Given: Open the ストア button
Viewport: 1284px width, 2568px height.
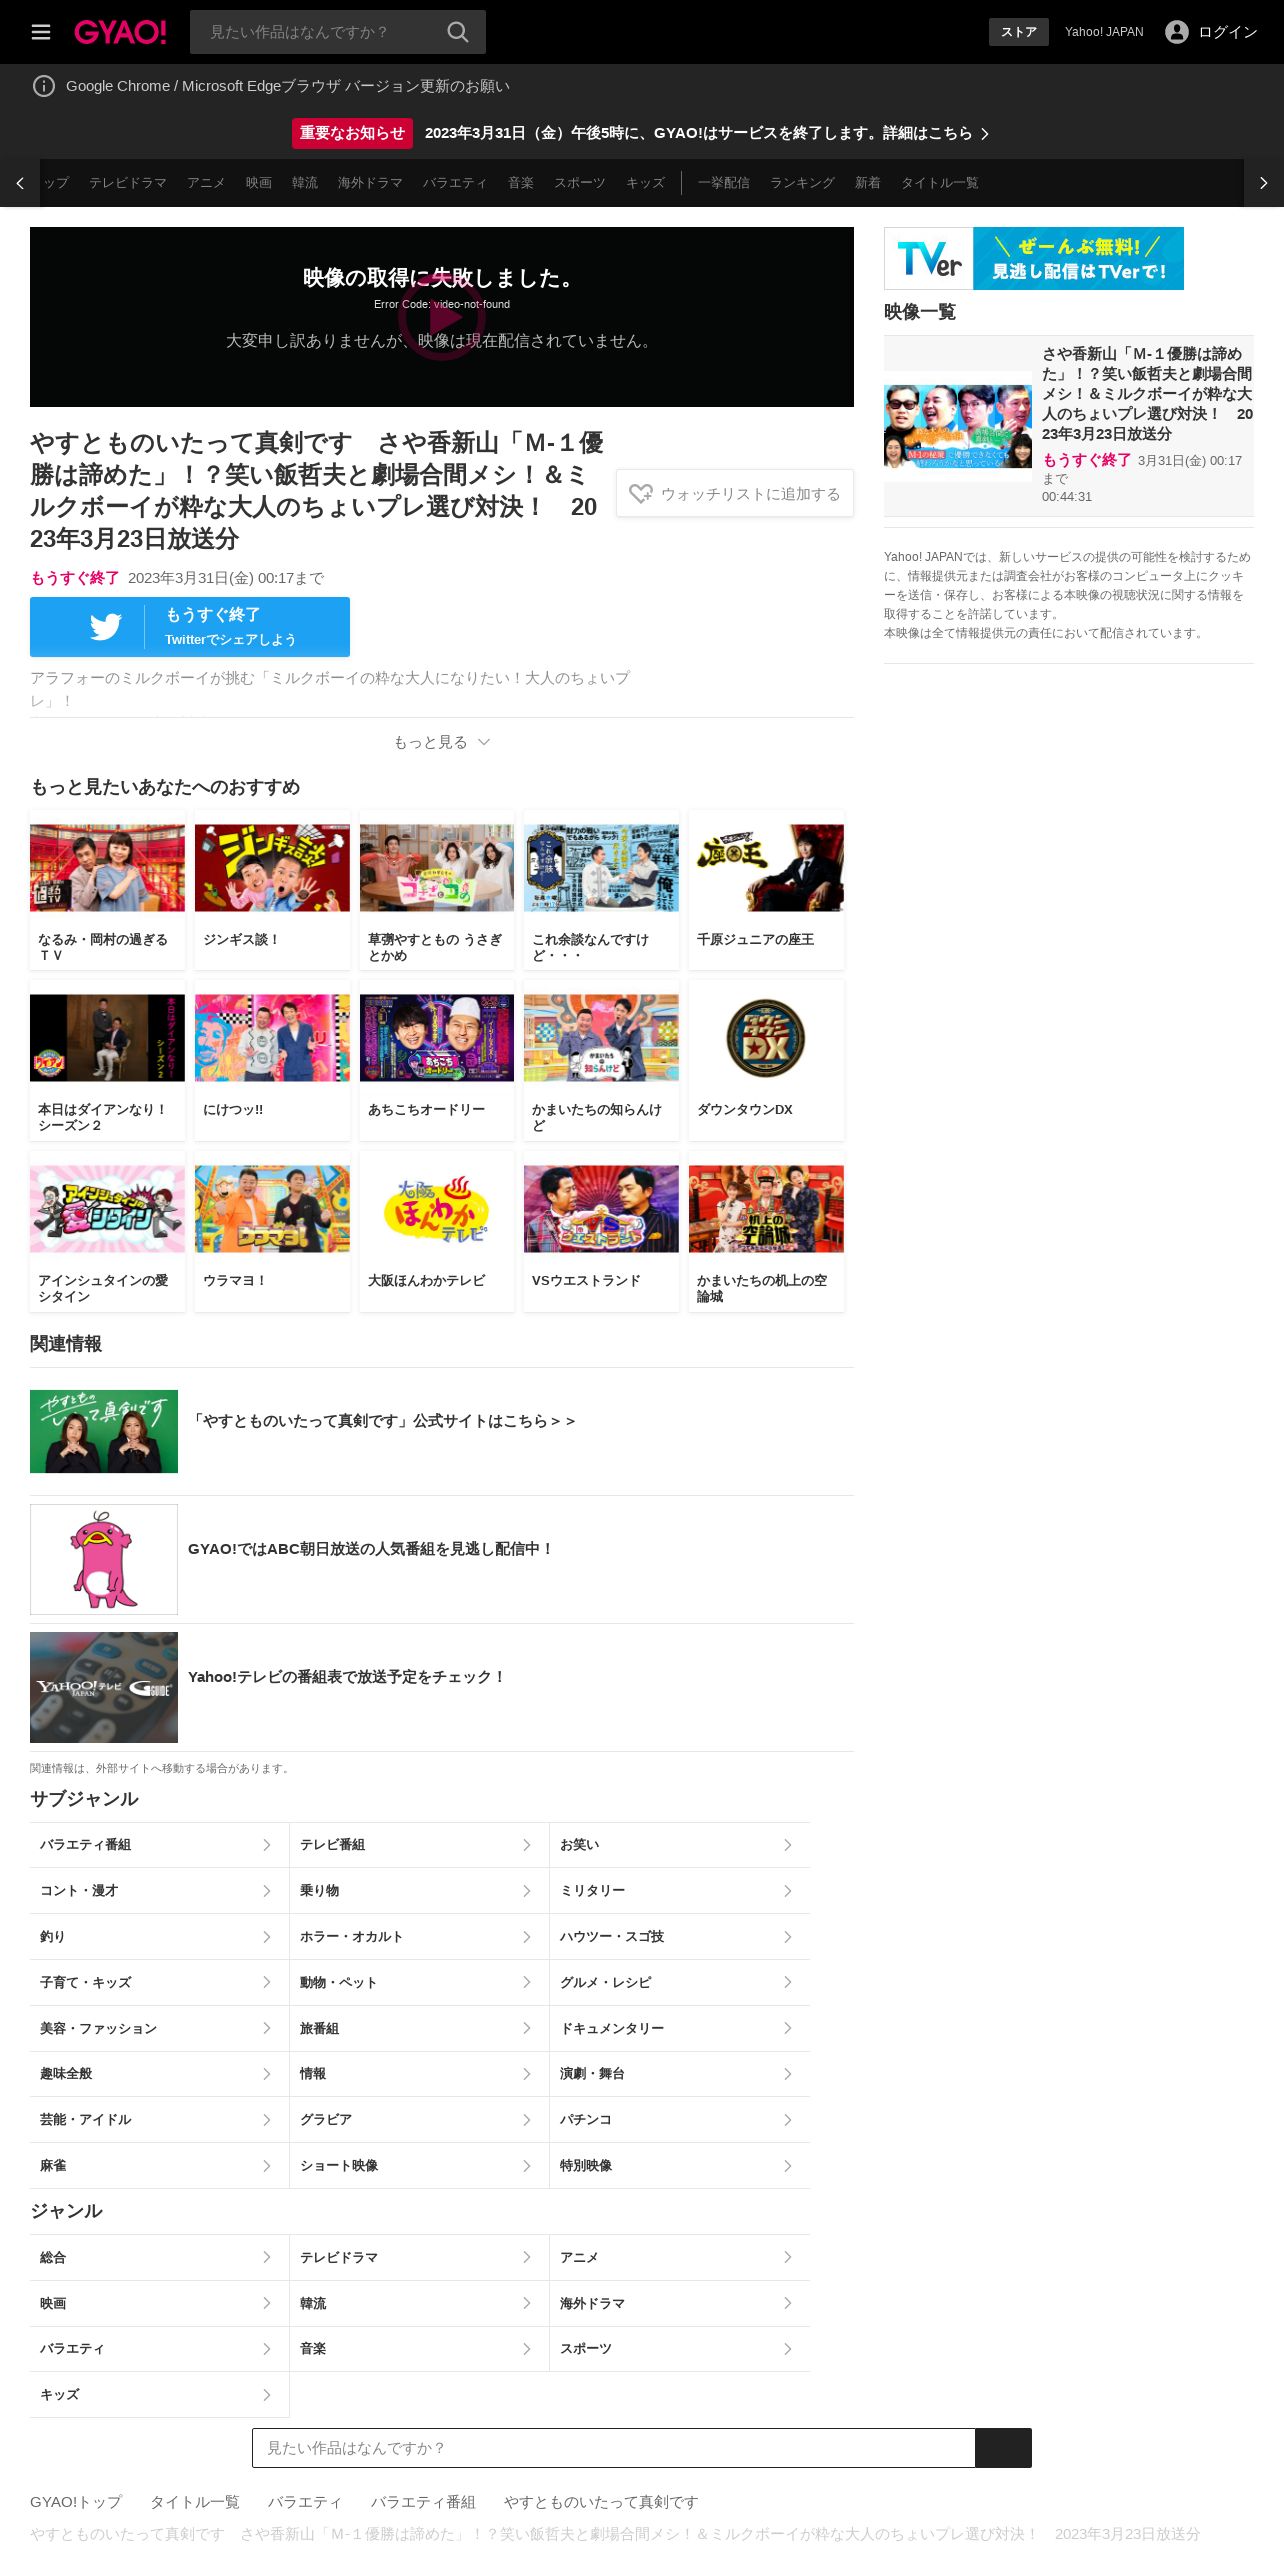Looking at the screenshot, I should [1019, 32].
